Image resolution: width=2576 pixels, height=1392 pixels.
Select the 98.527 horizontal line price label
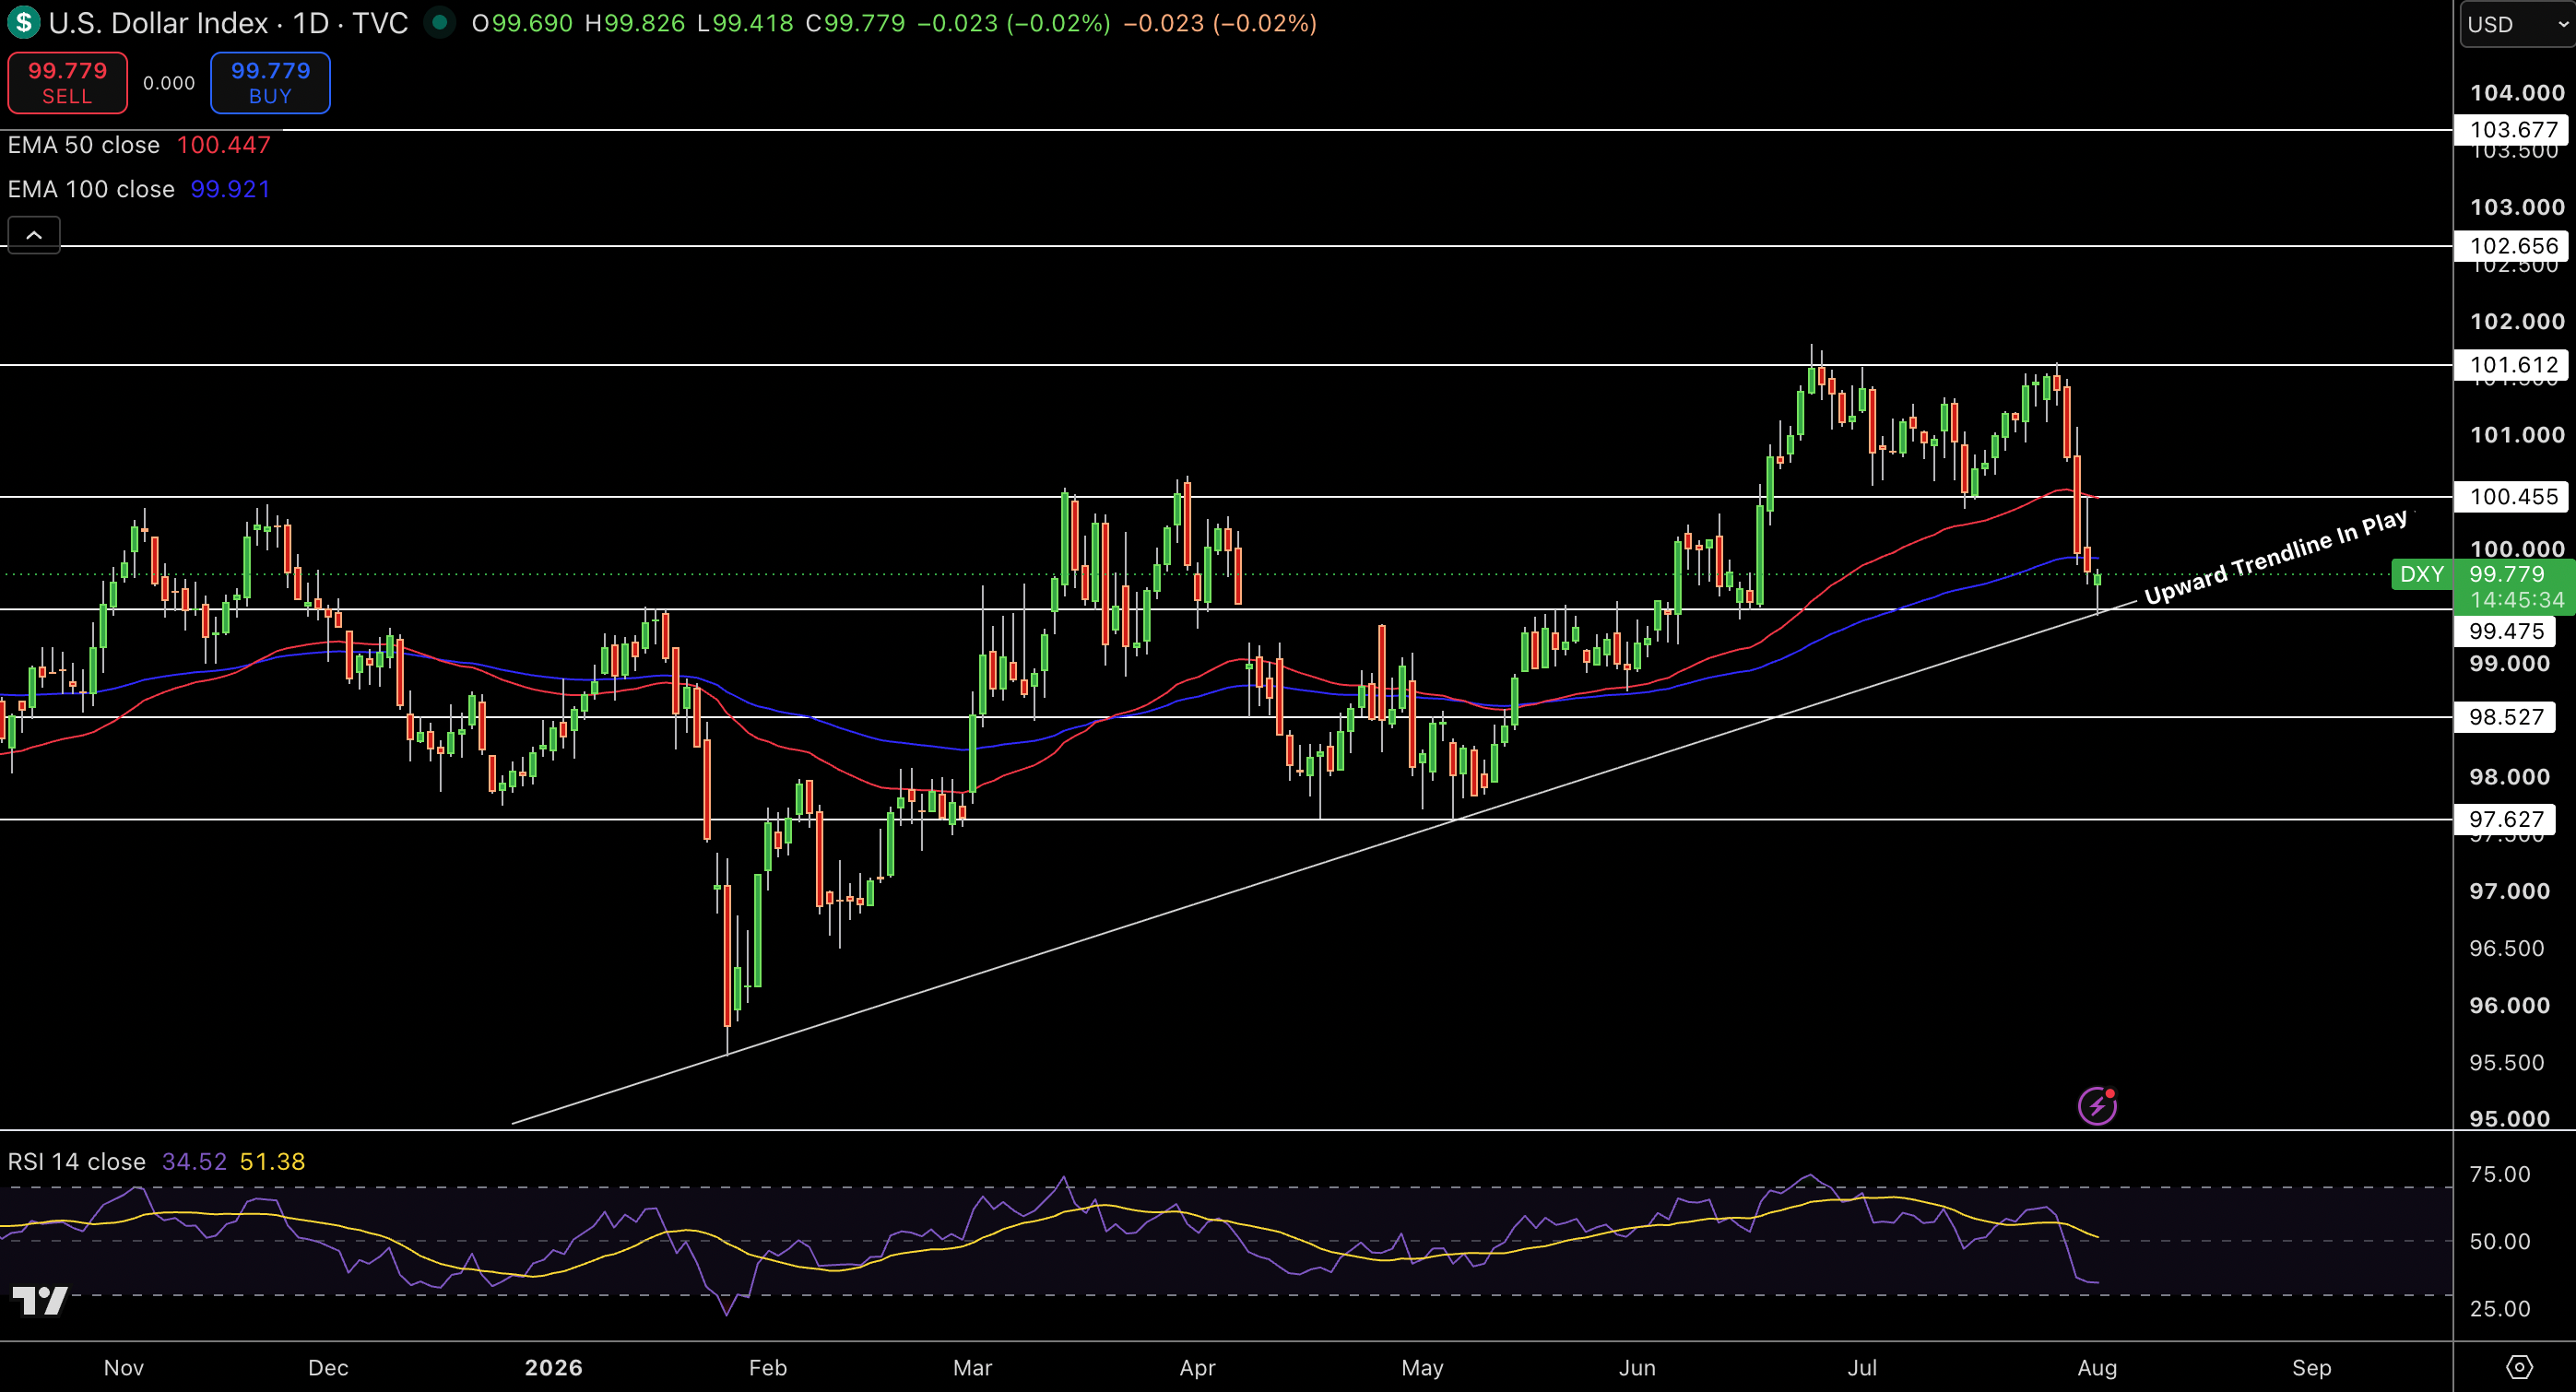click(x=2506, y=717)
